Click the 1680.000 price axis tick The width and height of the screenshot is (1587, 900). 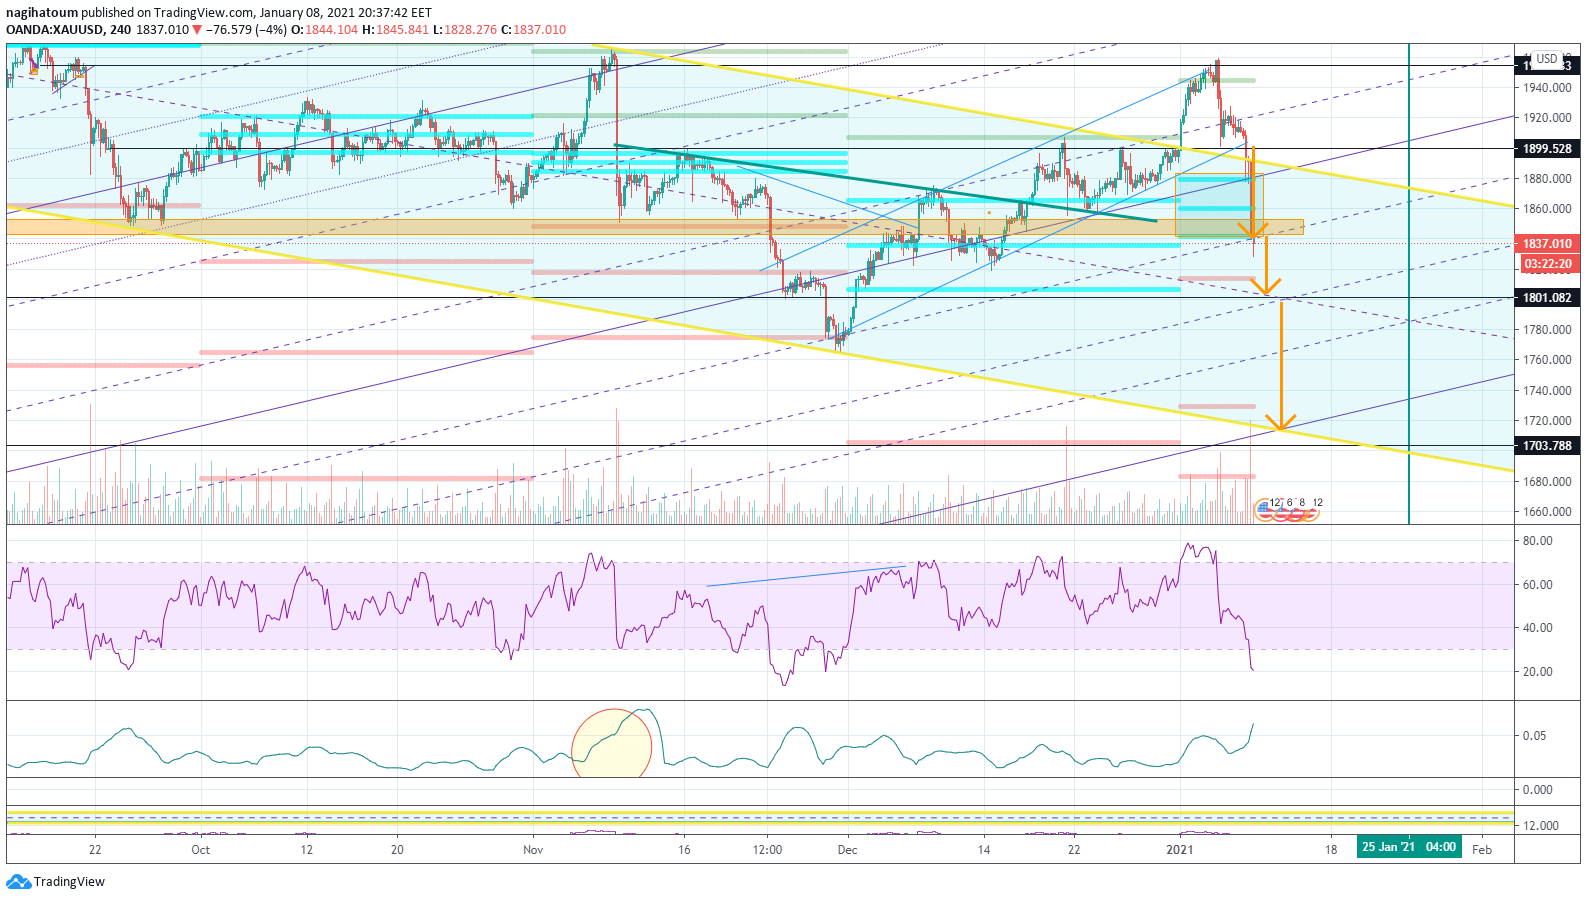click(1548, 482)
